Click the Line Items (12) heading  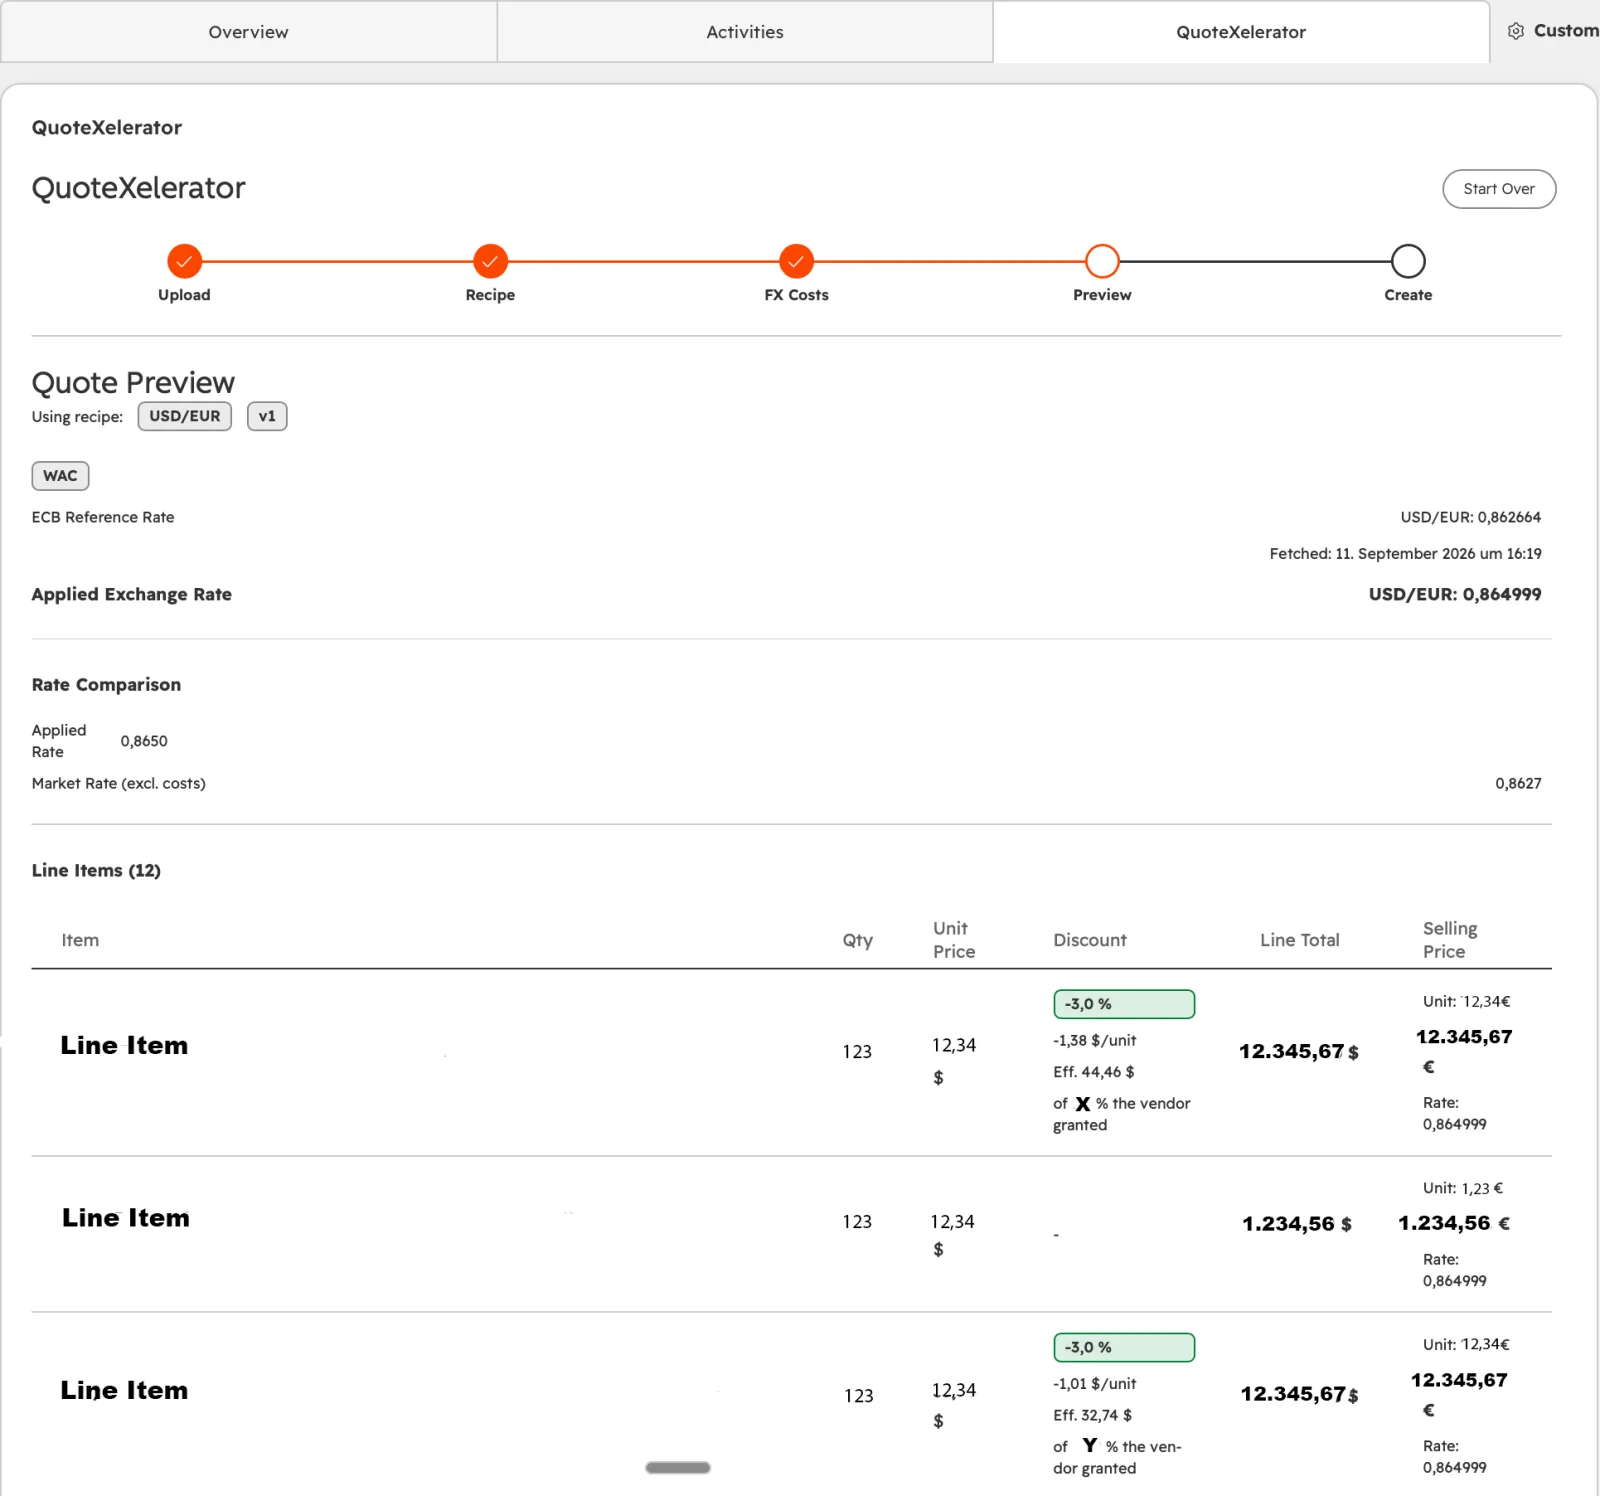[96, 870]
